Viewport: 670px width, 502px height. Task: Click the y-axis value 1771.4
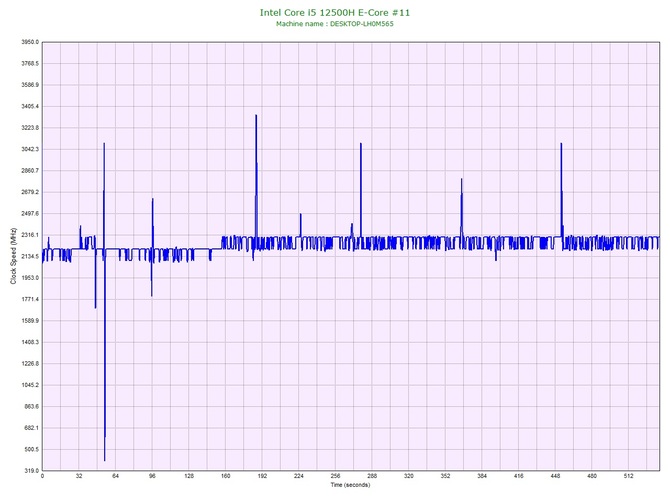click(30, 299)
